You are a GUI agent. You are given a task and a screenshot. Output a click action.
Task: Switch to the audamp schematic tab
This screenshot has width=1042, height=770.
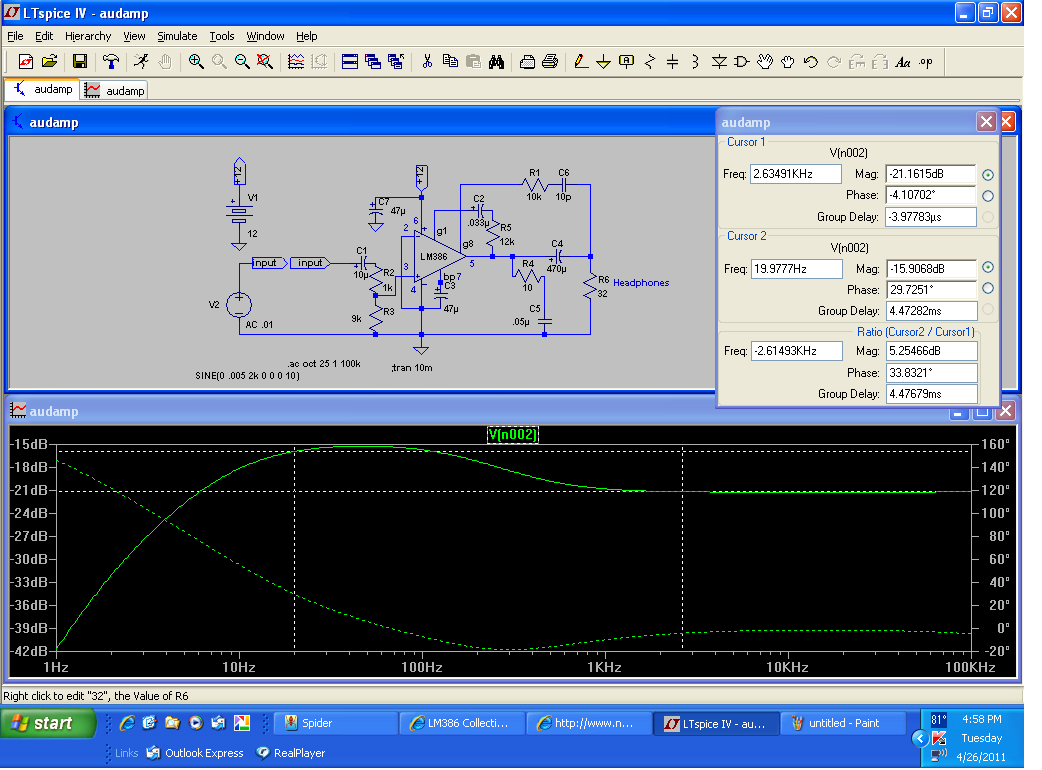point(43,89)
